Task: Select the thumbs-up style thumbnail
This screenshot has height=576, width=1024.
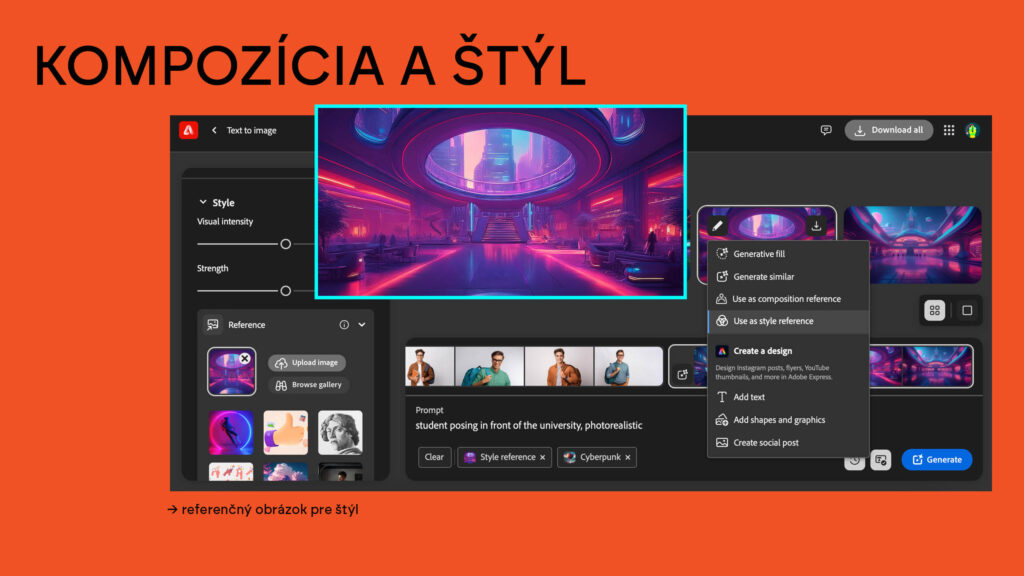Action: (285, 432)
